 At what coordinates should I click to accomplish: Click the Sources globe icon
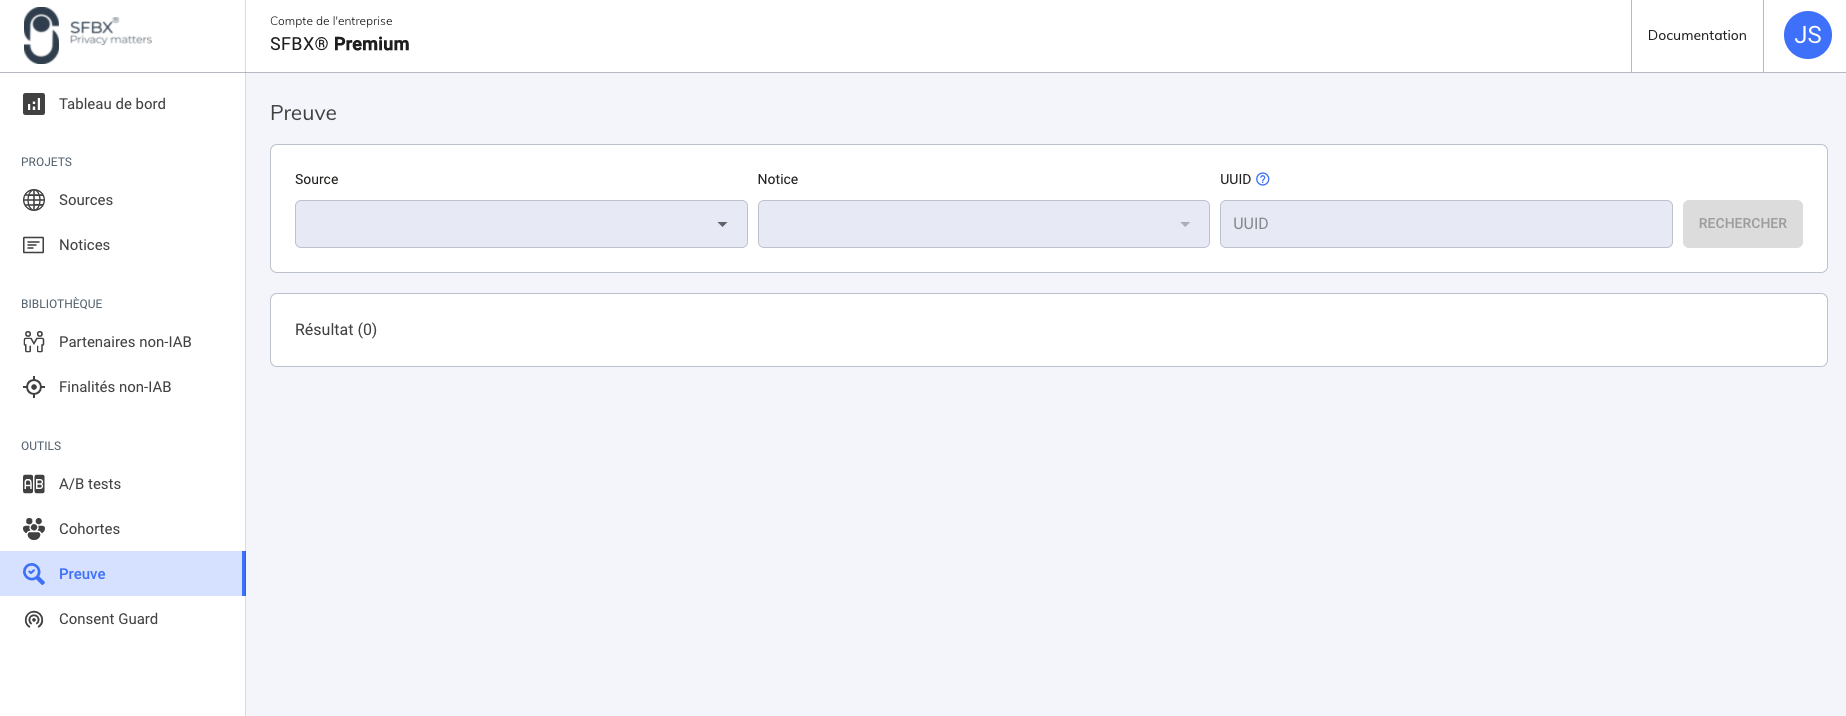pos(34,200)
